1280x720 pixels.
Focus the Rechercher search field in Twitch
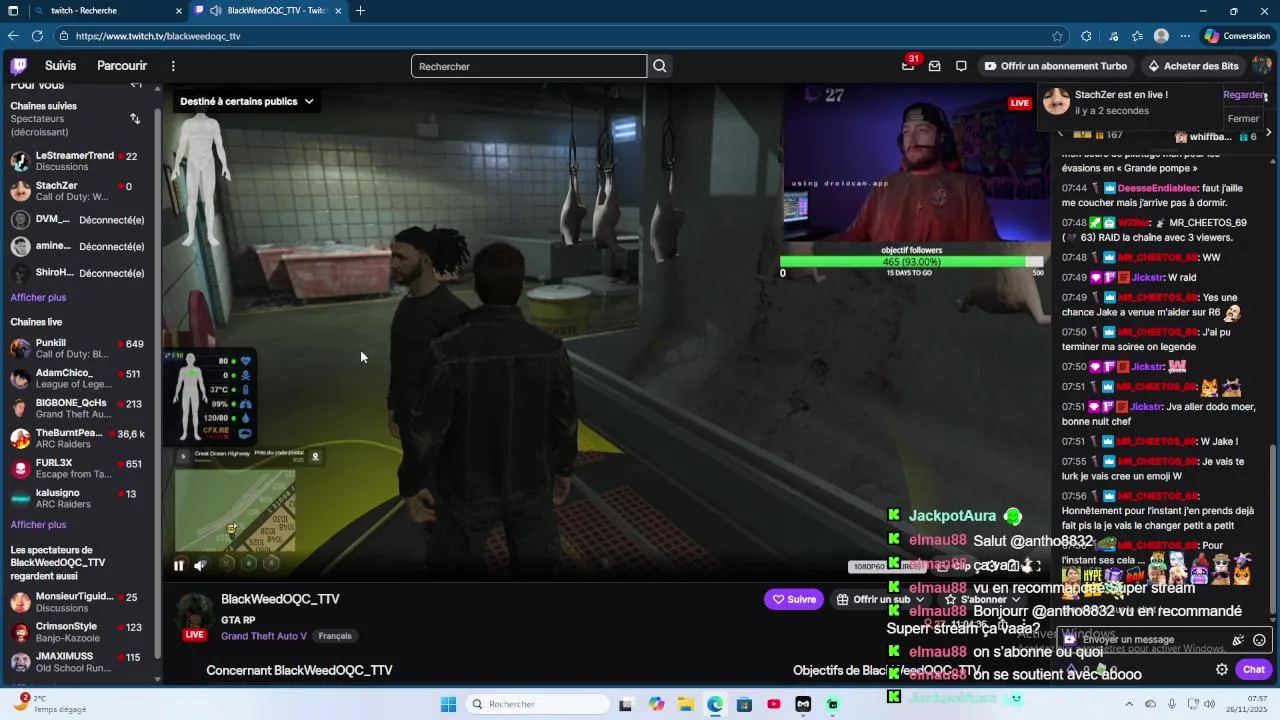(x=529, y=66)
